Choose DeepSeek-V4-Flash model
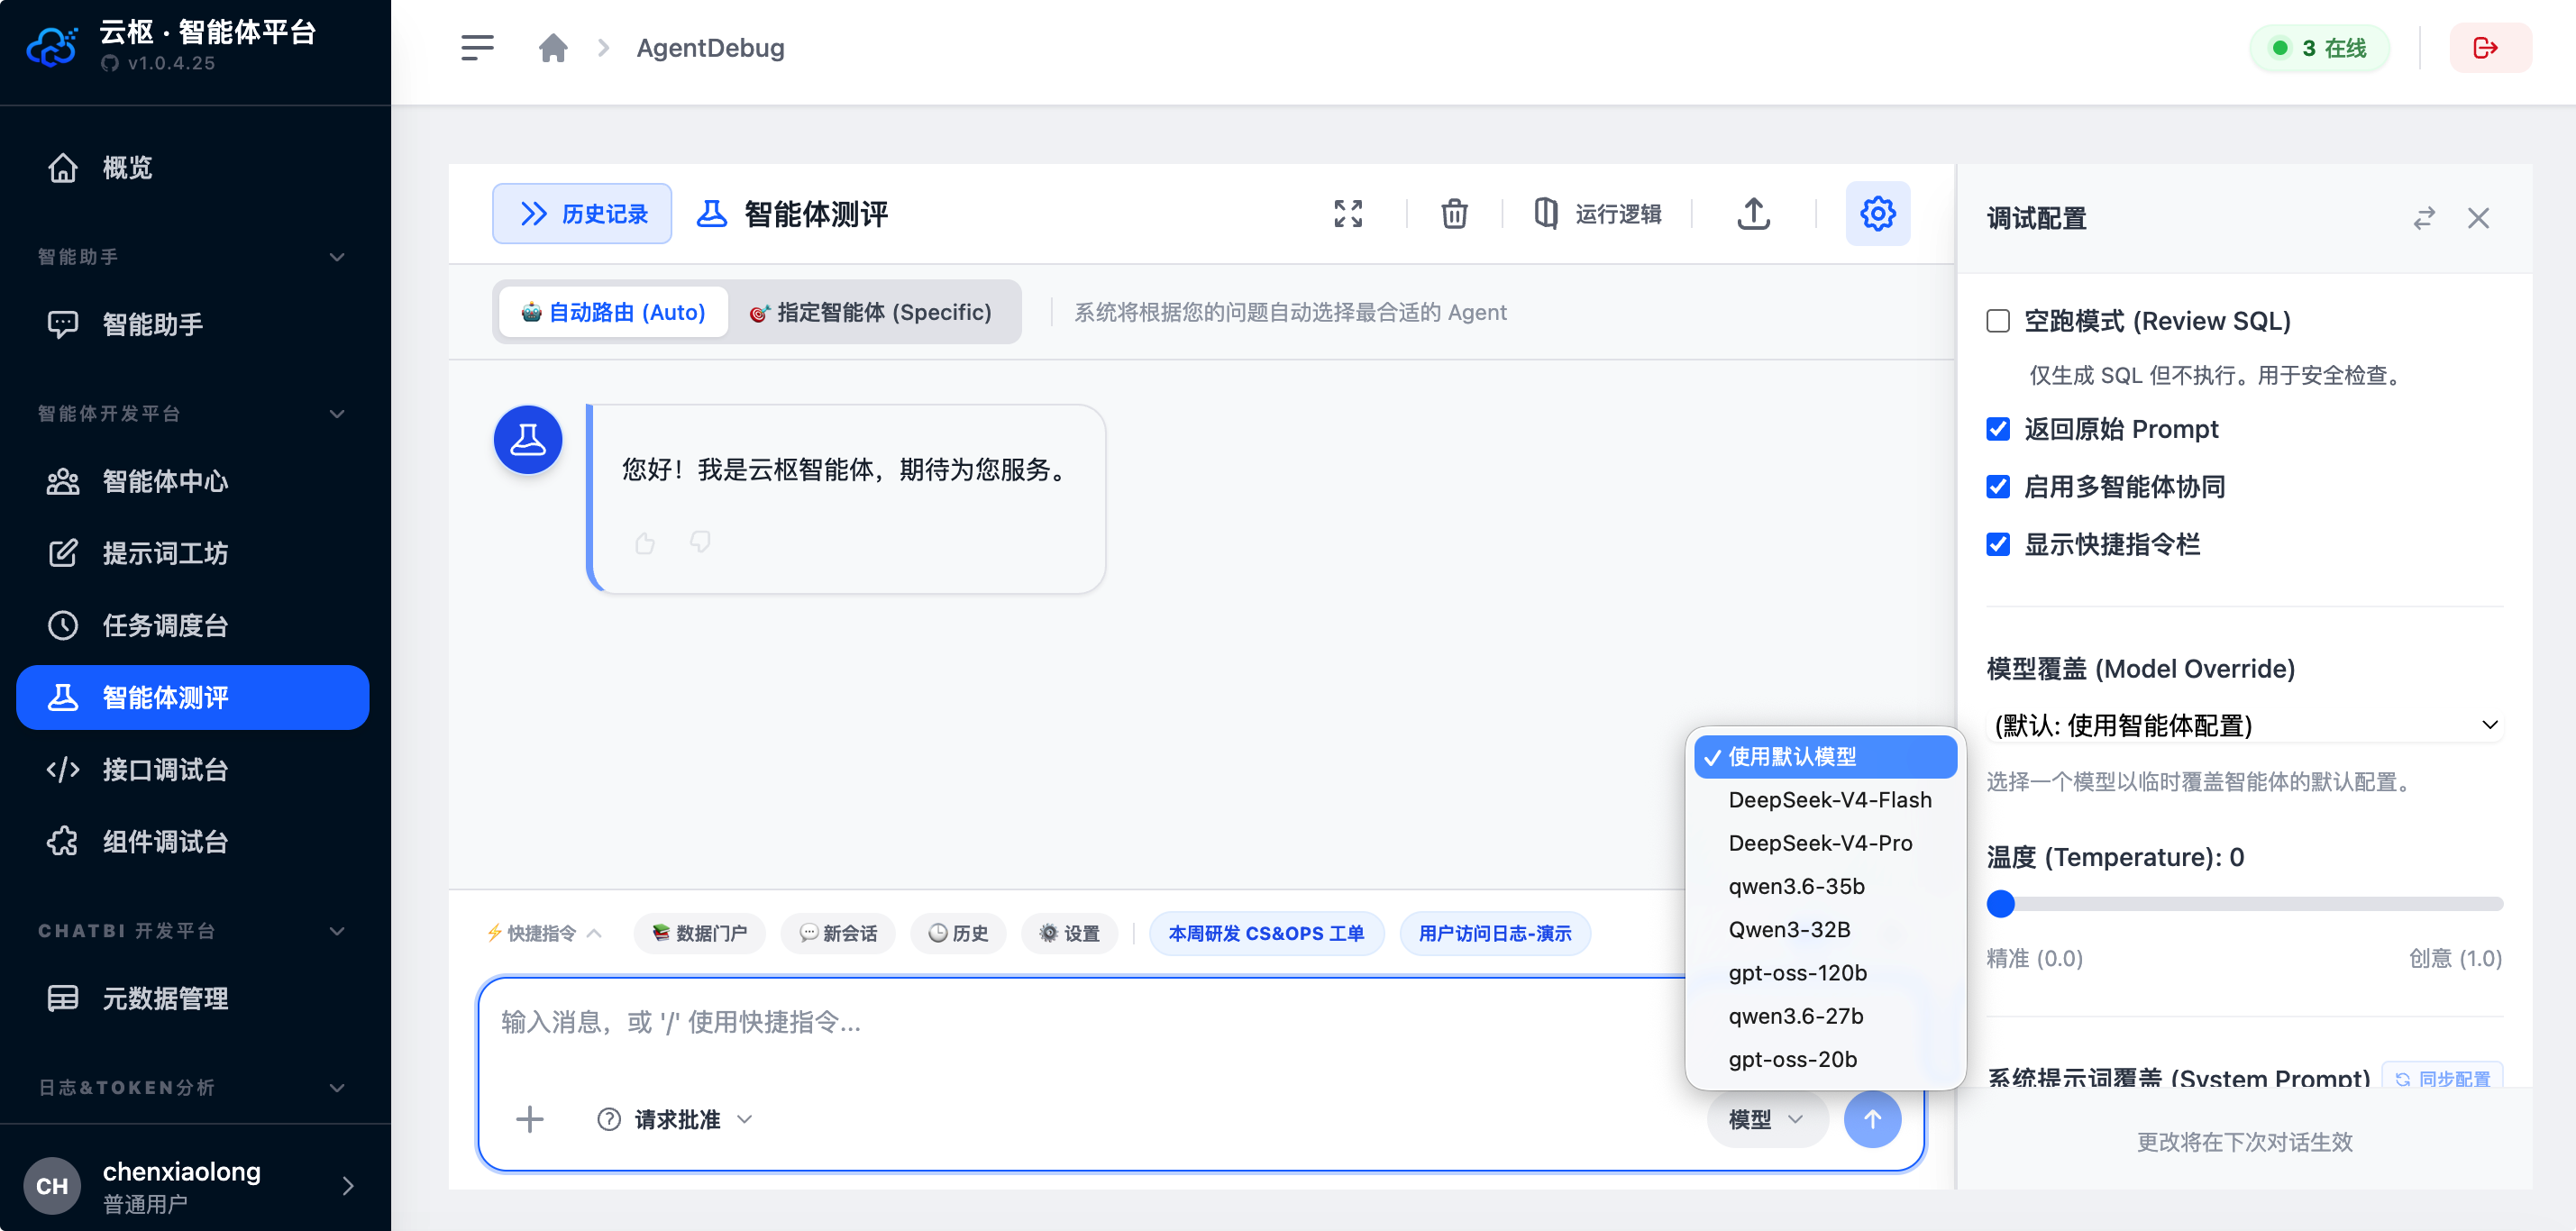The height and width of the screenshot is (1231, 2576). (x=1825, y=800)
